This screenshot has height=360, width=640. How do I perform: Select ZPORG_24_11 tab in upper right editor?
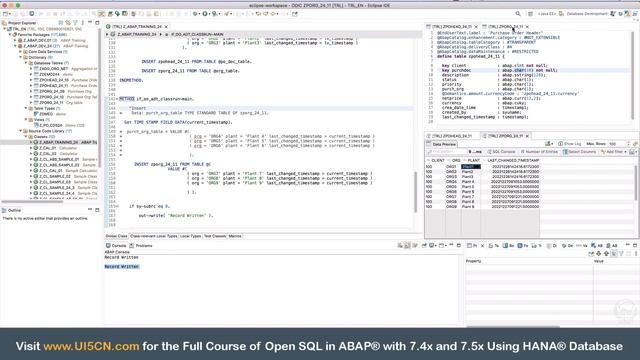506,27
